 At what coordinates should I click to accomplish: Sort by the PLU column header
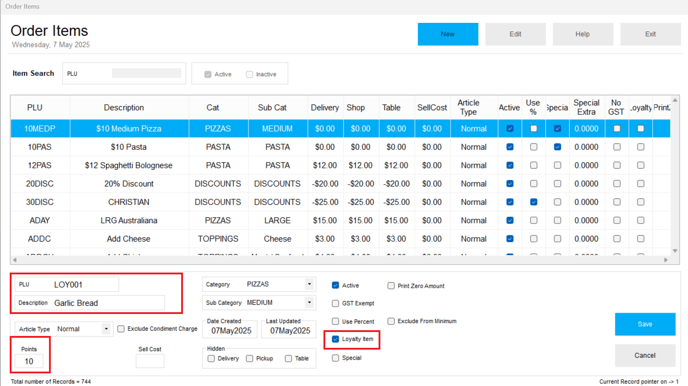tap(35, 107)
